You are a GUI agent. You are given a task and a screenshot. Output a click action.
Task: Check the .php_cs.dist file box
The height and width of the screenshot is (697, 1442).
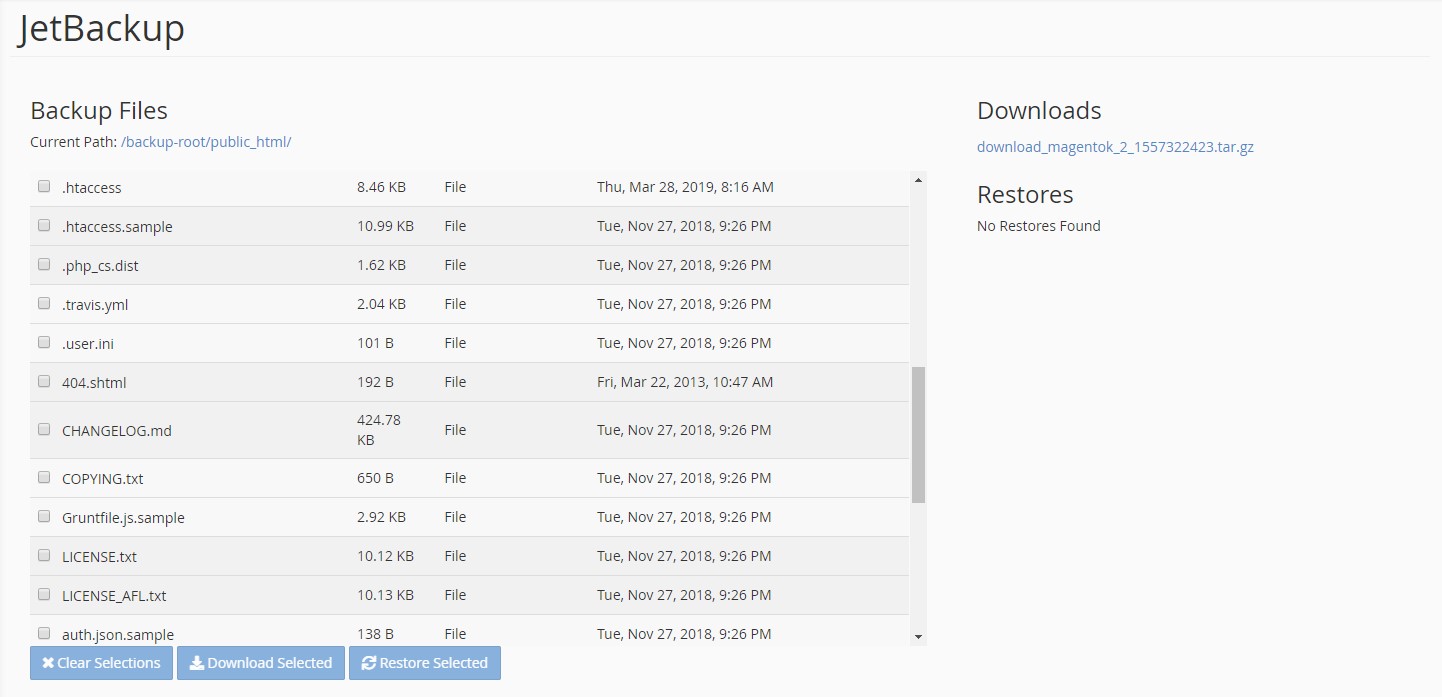[44, 264]
